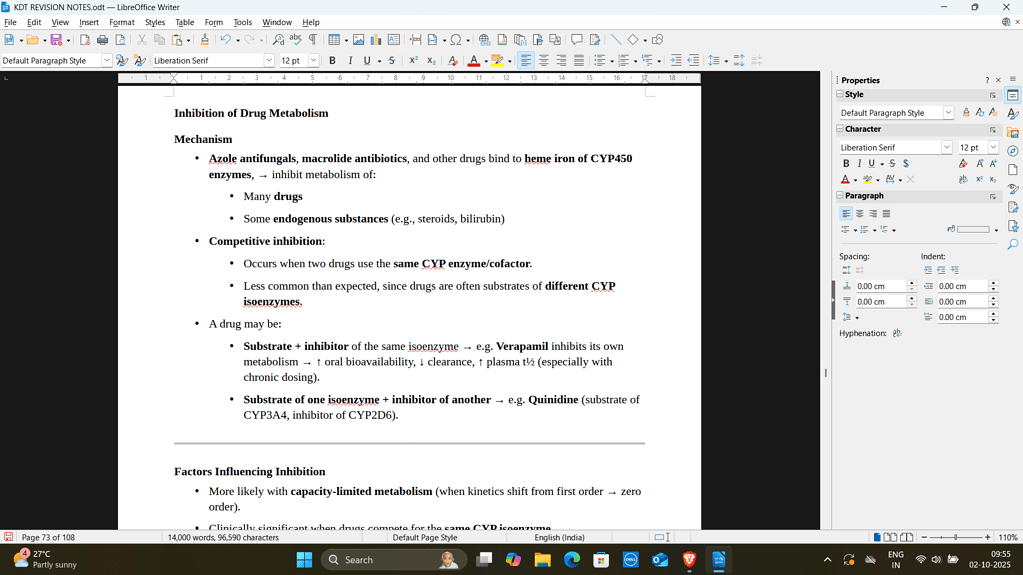The height and width of the screenshot is (575, 1023).
Task: Adjust the status bar zoom slider
Action: (955, 537)
